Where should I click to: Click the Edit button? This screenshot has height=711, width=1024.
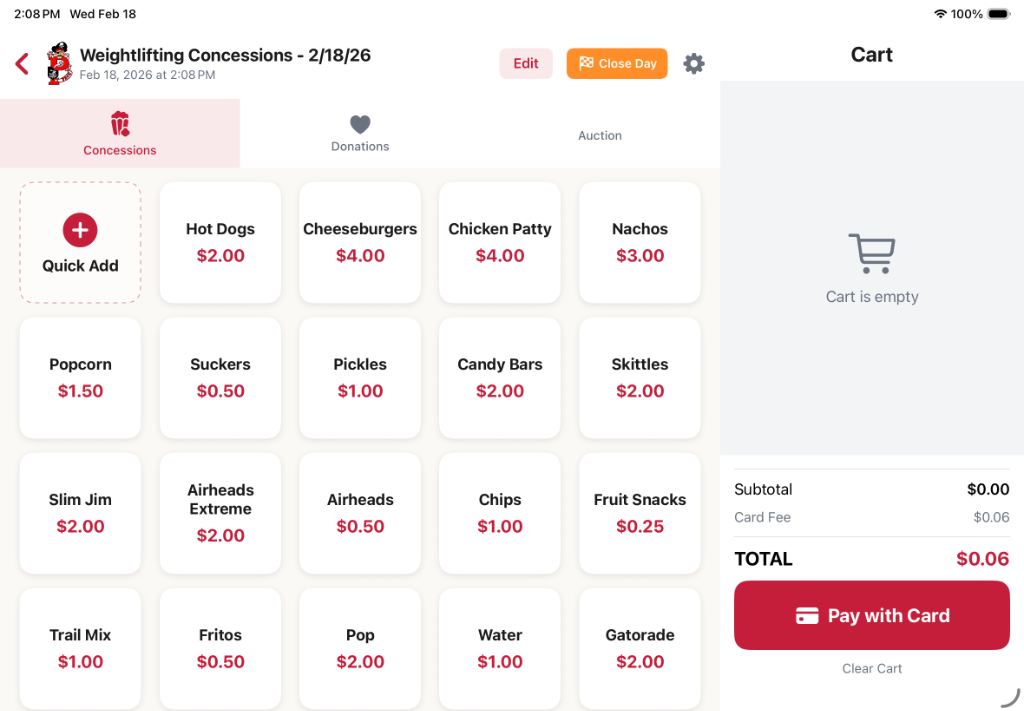[x=526, y=63]
